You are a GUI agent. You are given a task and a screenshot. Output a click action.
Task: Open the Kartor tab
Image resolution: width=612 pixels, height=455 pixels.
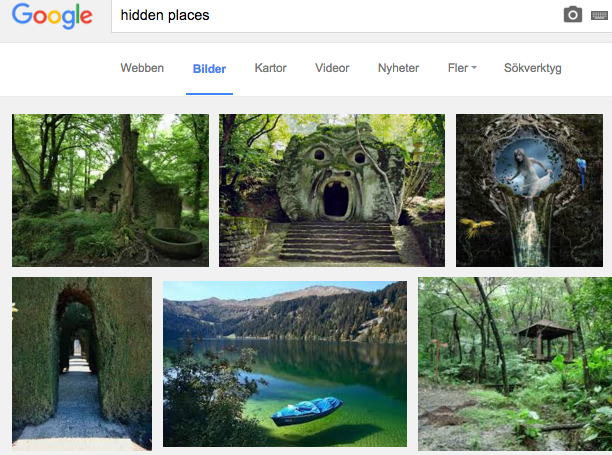270,68
